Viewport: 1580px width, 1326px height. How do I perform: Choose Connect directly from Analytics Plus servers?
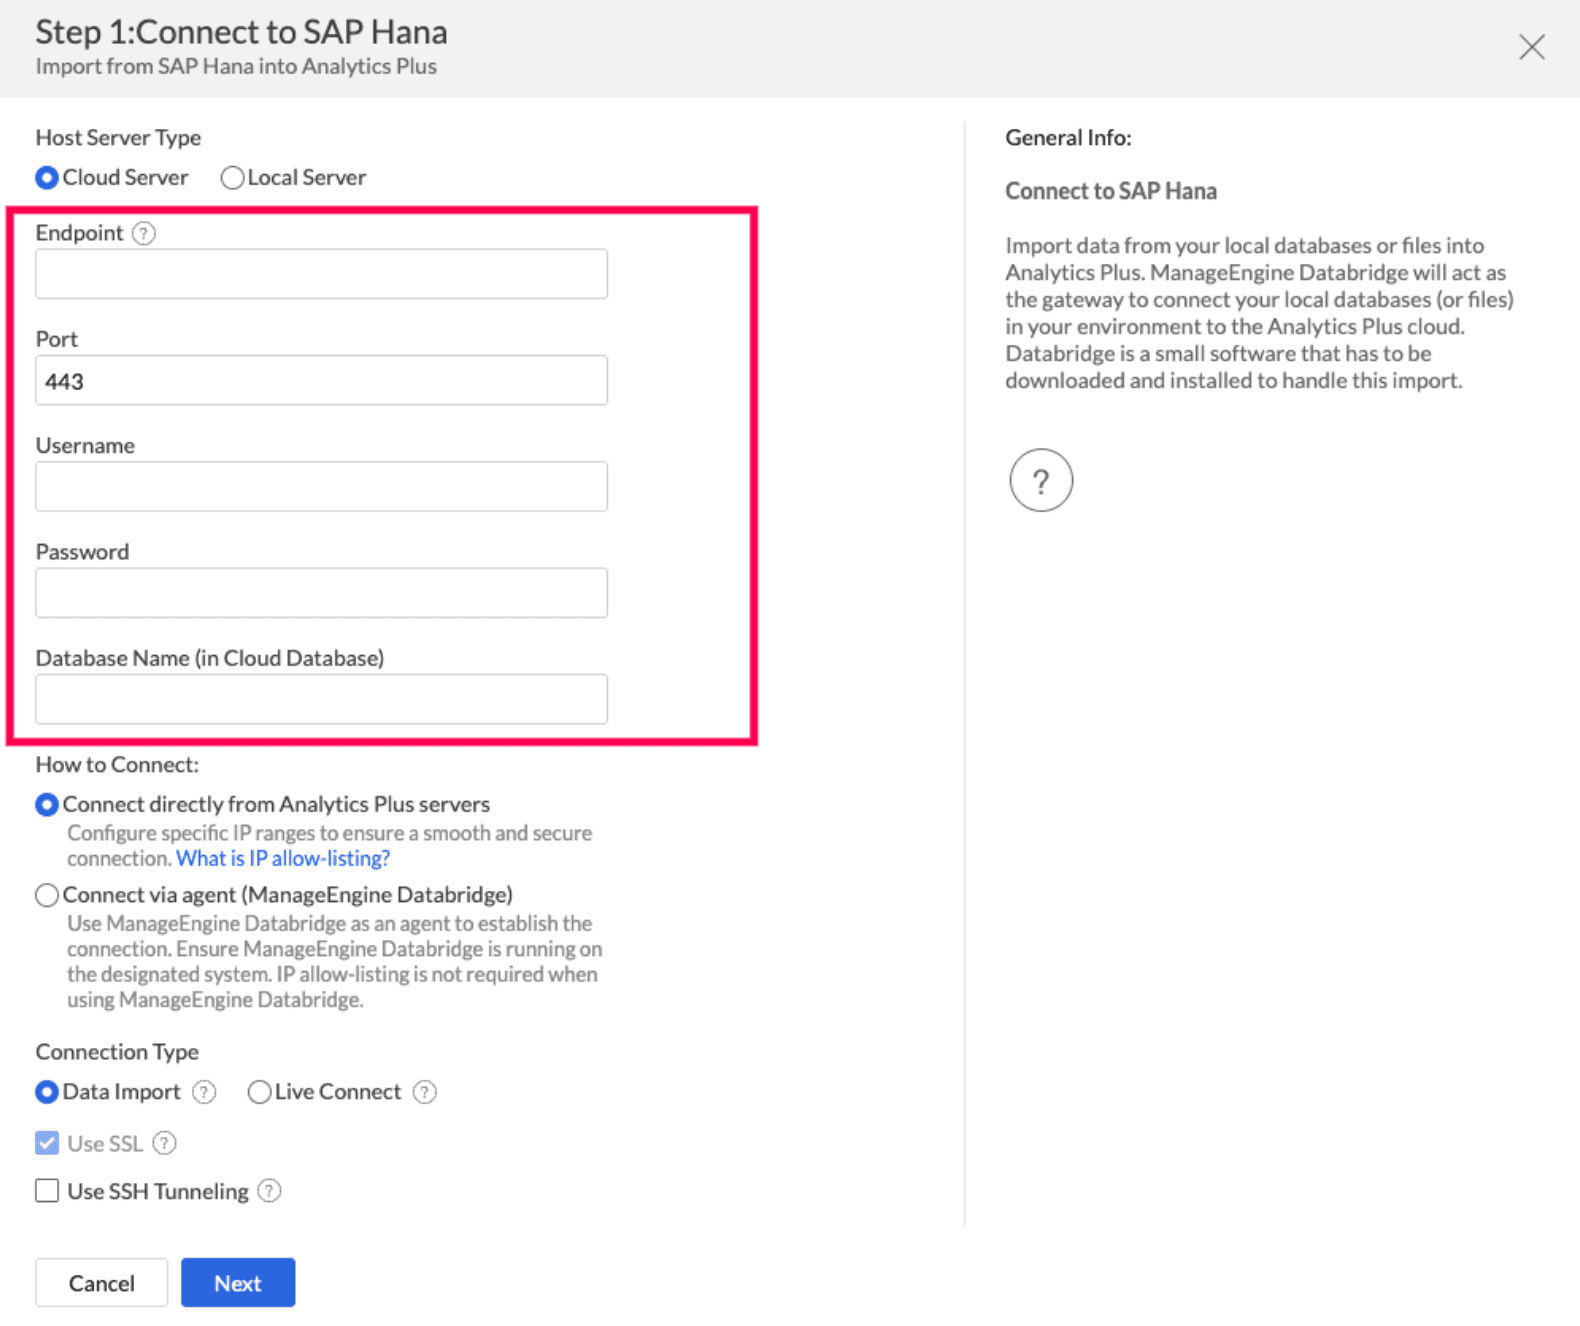tap(47, 805)
